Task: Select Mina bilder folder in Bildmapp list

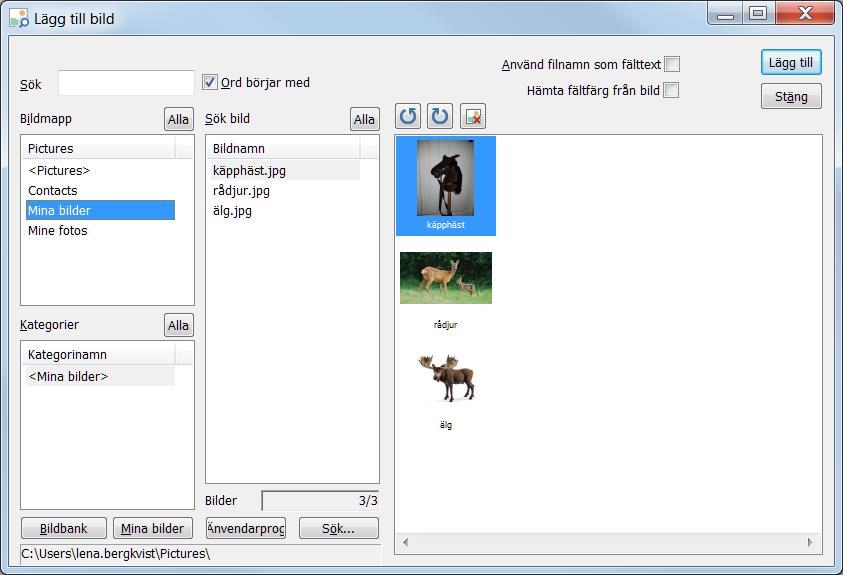Action: (100, 210)
